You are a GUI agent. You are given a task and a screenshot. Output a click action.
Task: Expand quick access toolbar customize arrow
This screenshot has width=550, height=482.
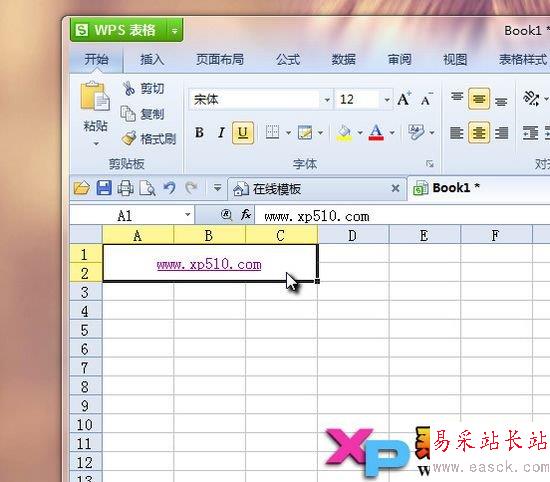[217, 188]
